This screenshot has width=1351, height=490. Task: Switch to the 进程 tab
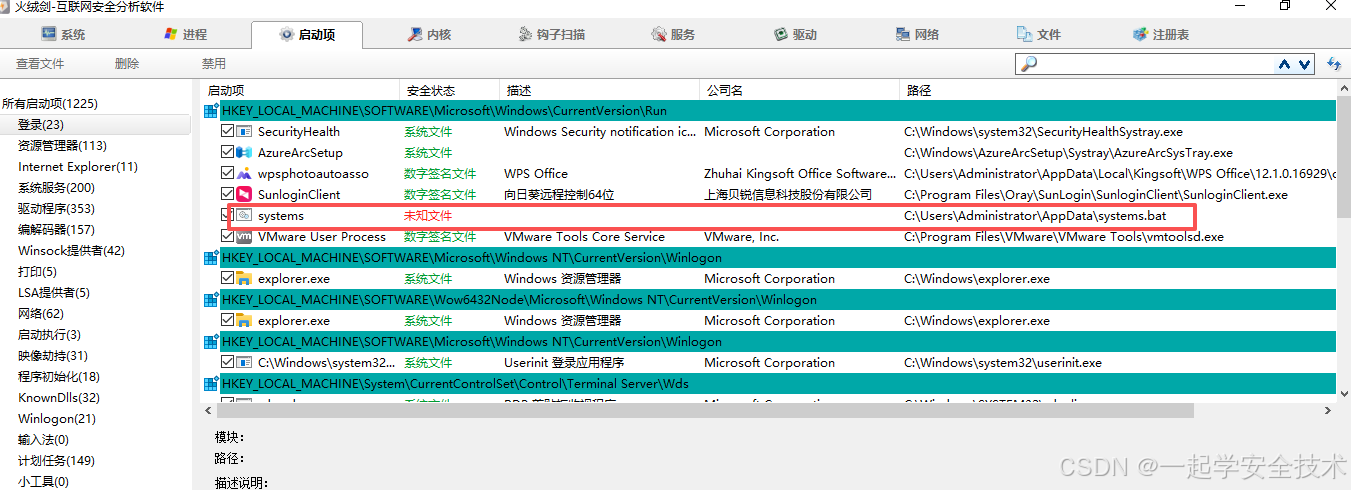tap(185, 34)
